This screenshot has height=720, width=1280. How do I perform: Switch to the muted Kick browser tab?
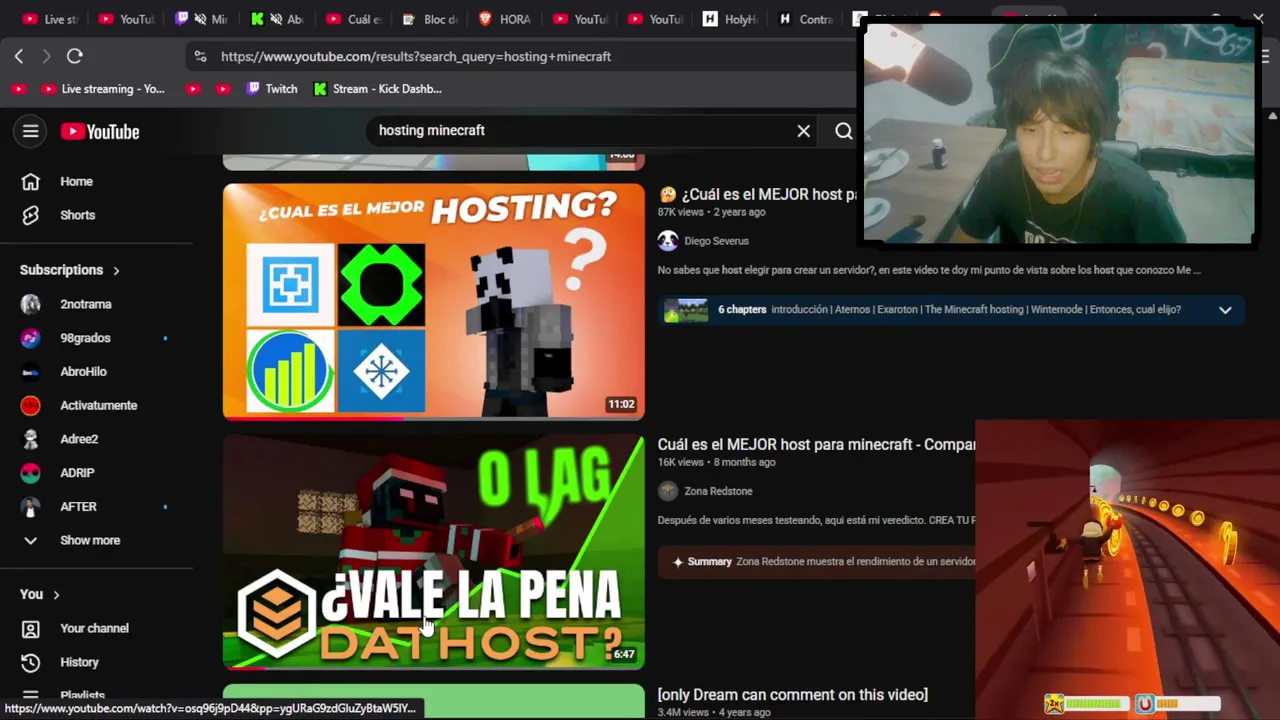[x=277, y=19]
